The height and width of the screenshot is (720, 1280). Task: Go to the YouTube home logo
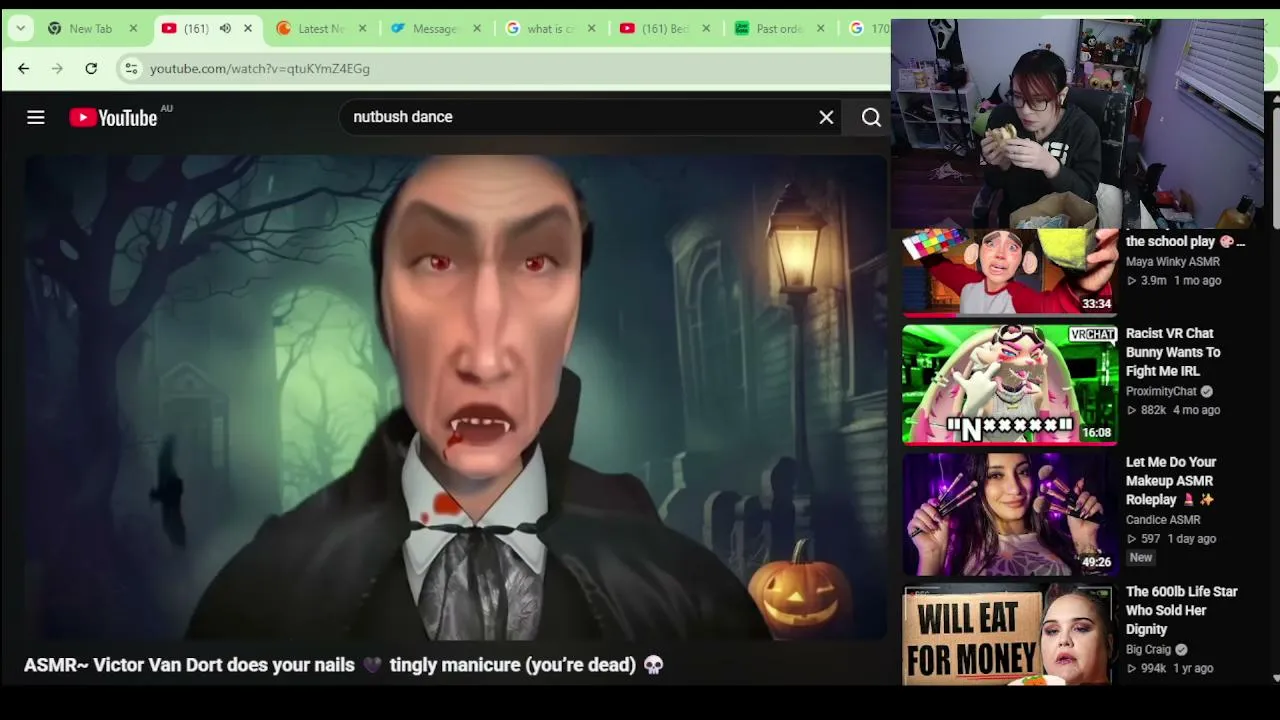113,118
